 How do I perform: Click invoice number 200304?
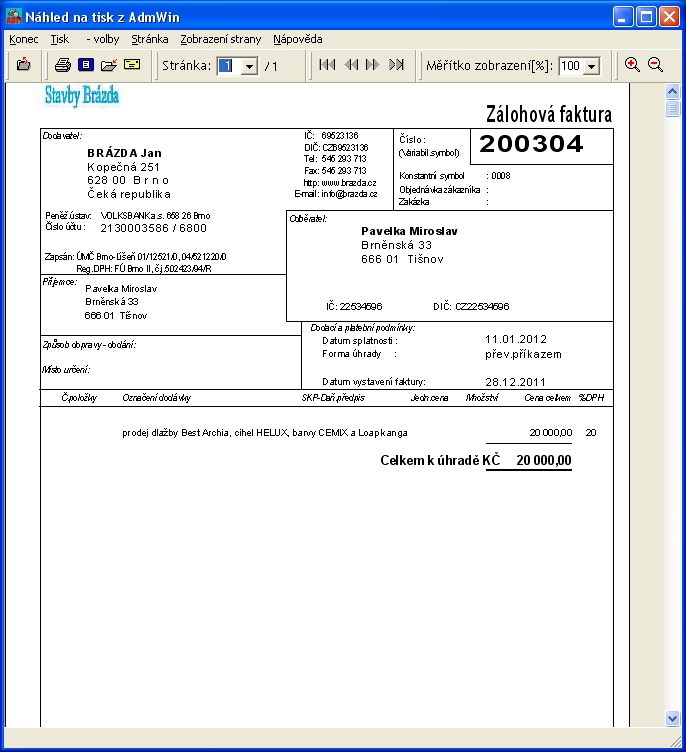(531, 144)
